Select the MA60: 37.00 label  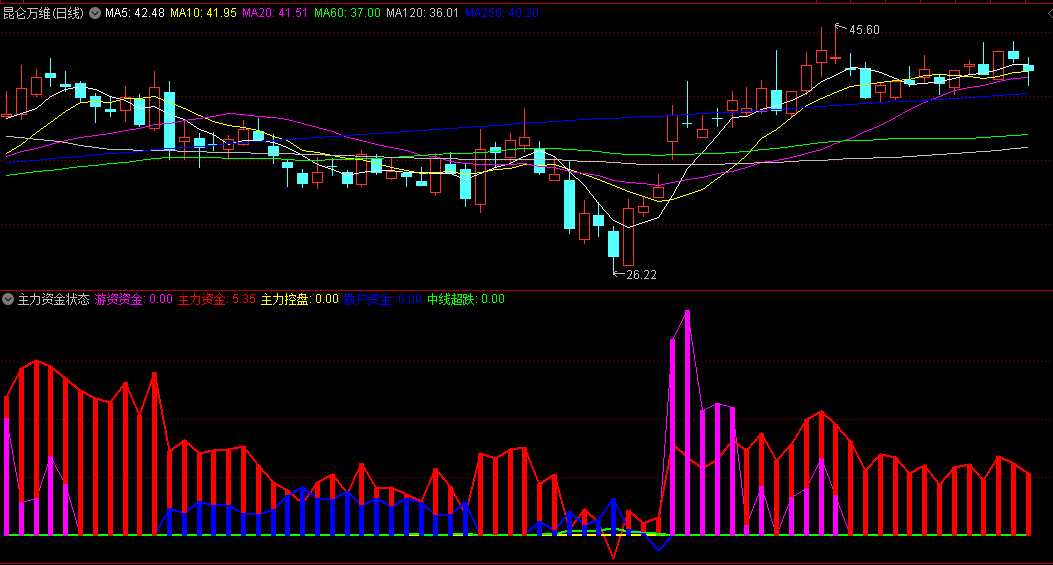[347, 13]
